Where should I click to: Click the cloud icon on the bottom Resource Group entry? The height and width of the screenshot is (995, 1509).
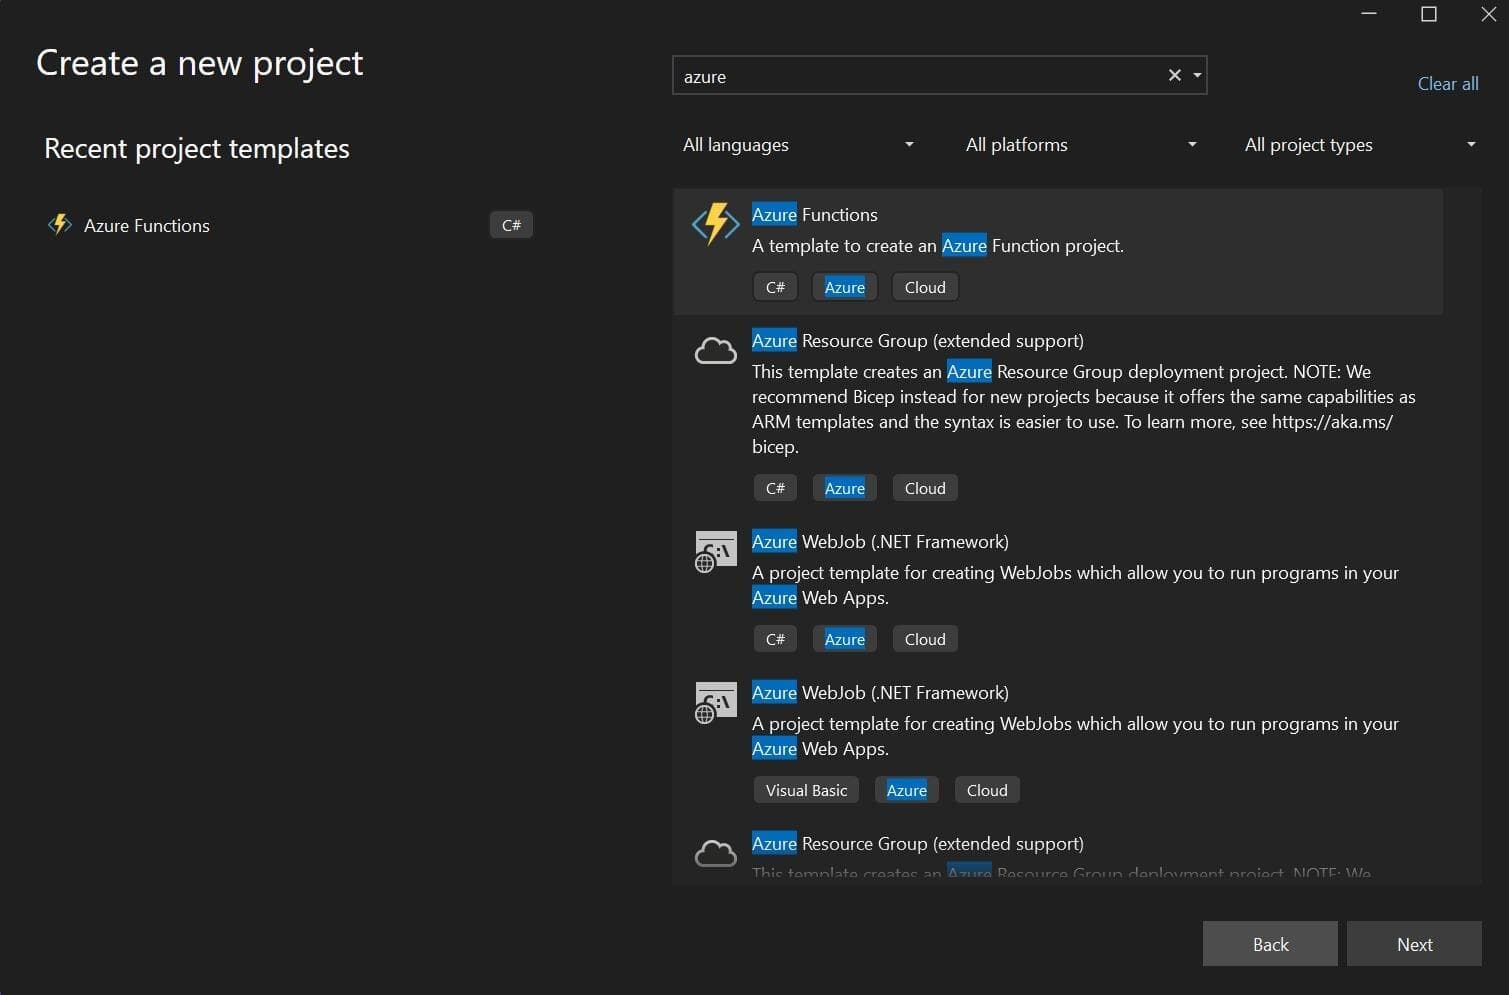click(x=714, y=852)
